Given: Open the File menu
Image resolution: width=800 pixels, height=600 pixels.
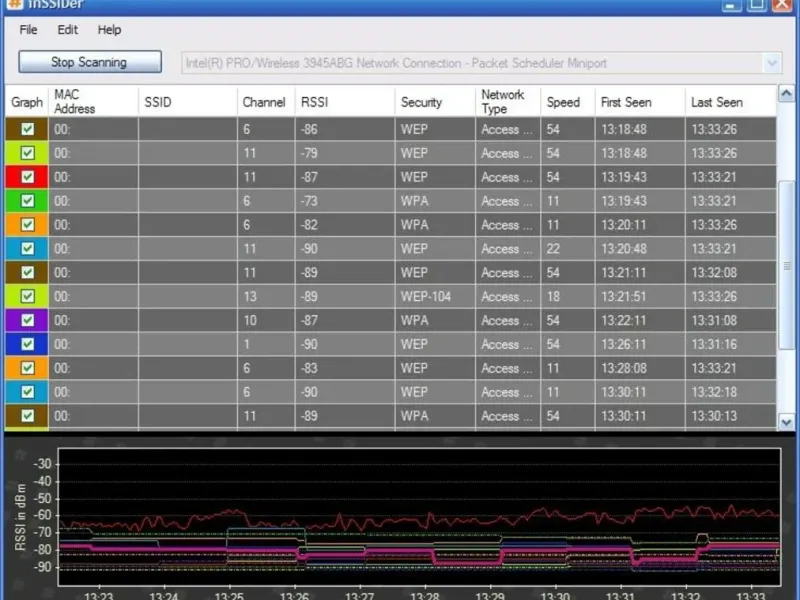Looking at the screenshot, I should [28, 30].
